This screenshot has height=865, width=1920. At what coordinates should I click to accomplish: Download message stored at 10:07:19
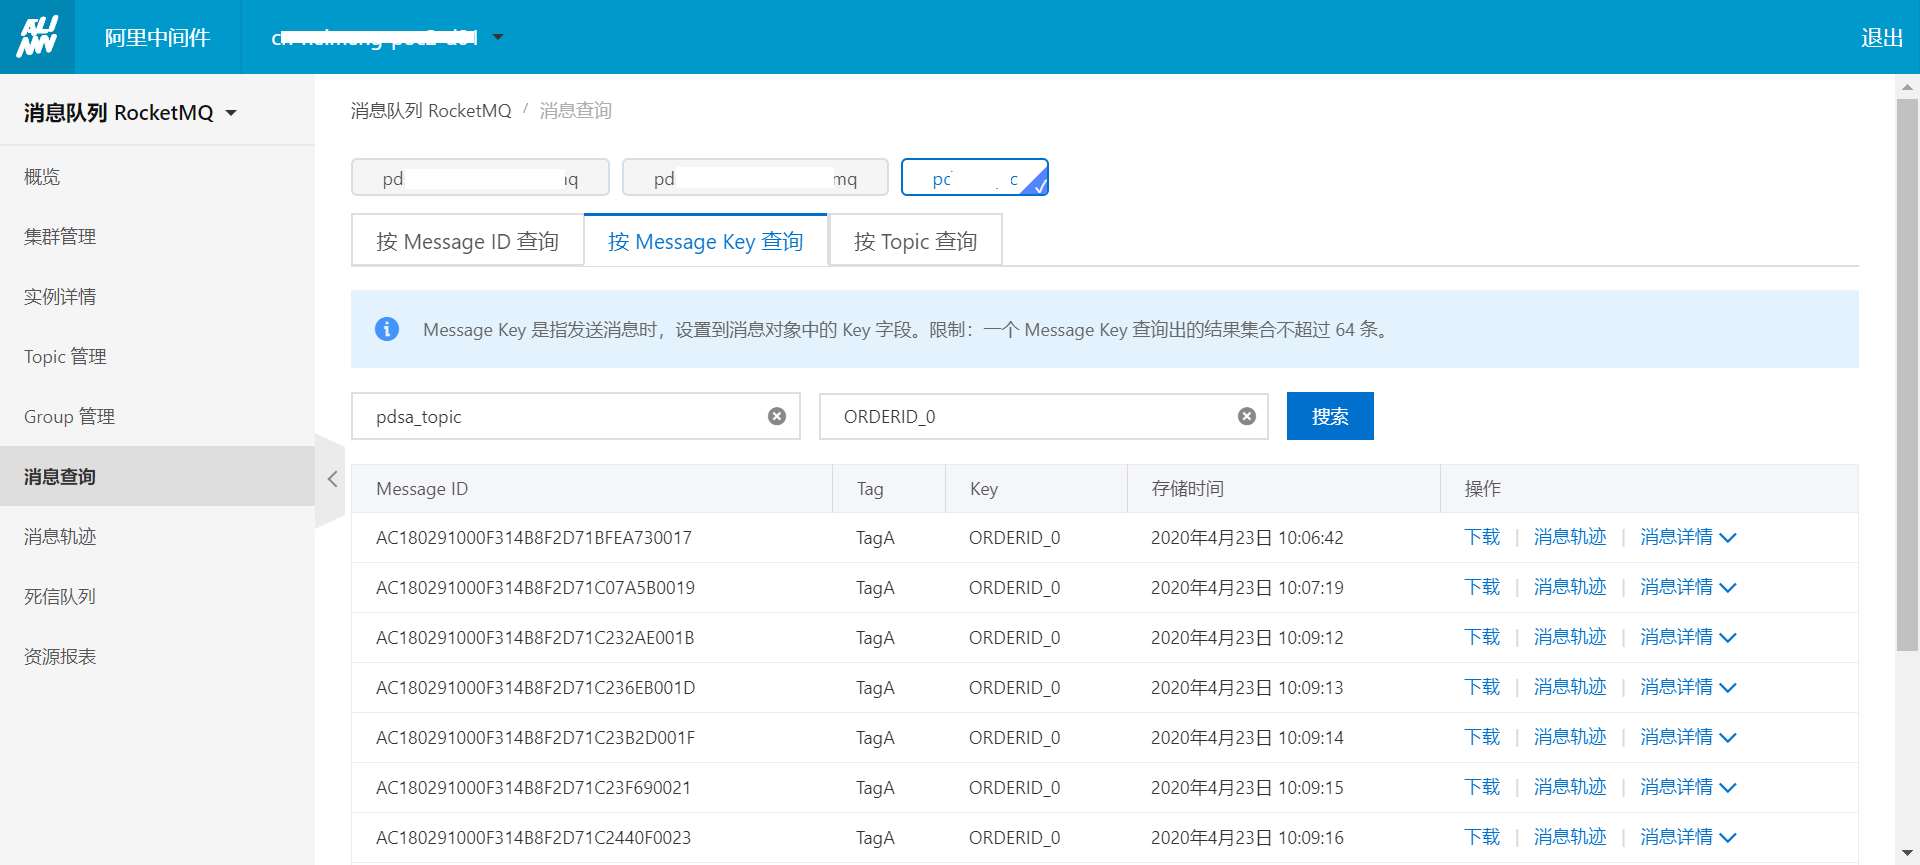(x=1482, y=587)
